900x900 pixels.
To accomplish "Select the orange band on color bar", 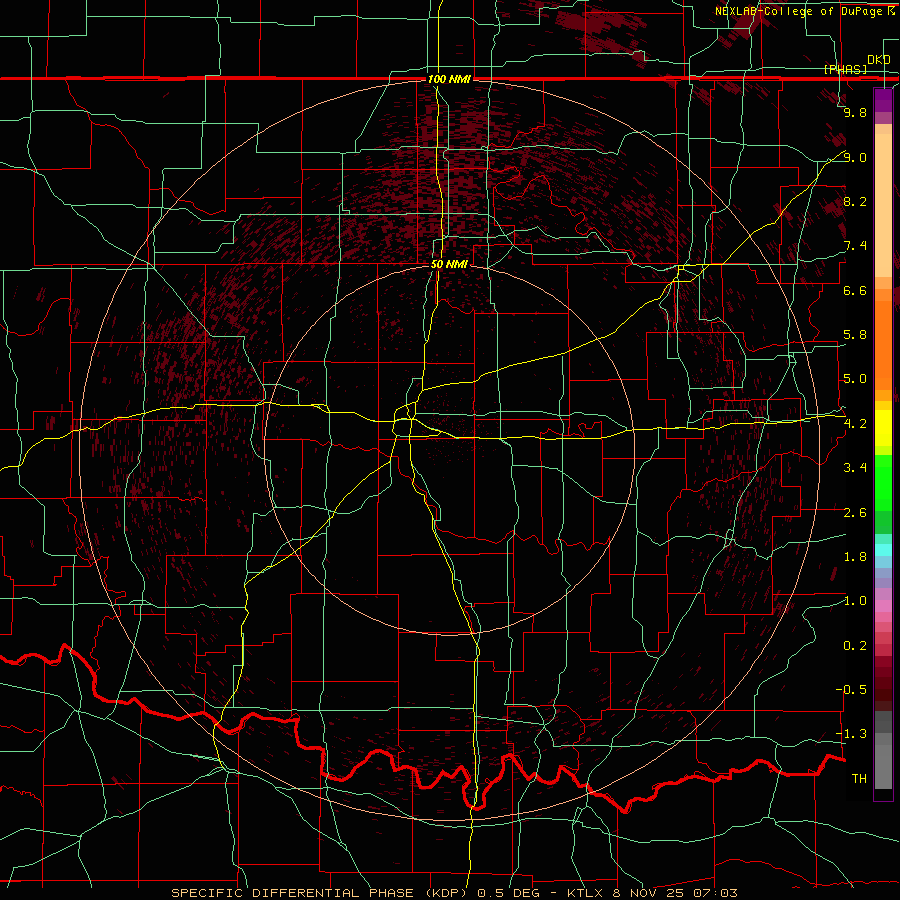I will [x=883, y=344].
